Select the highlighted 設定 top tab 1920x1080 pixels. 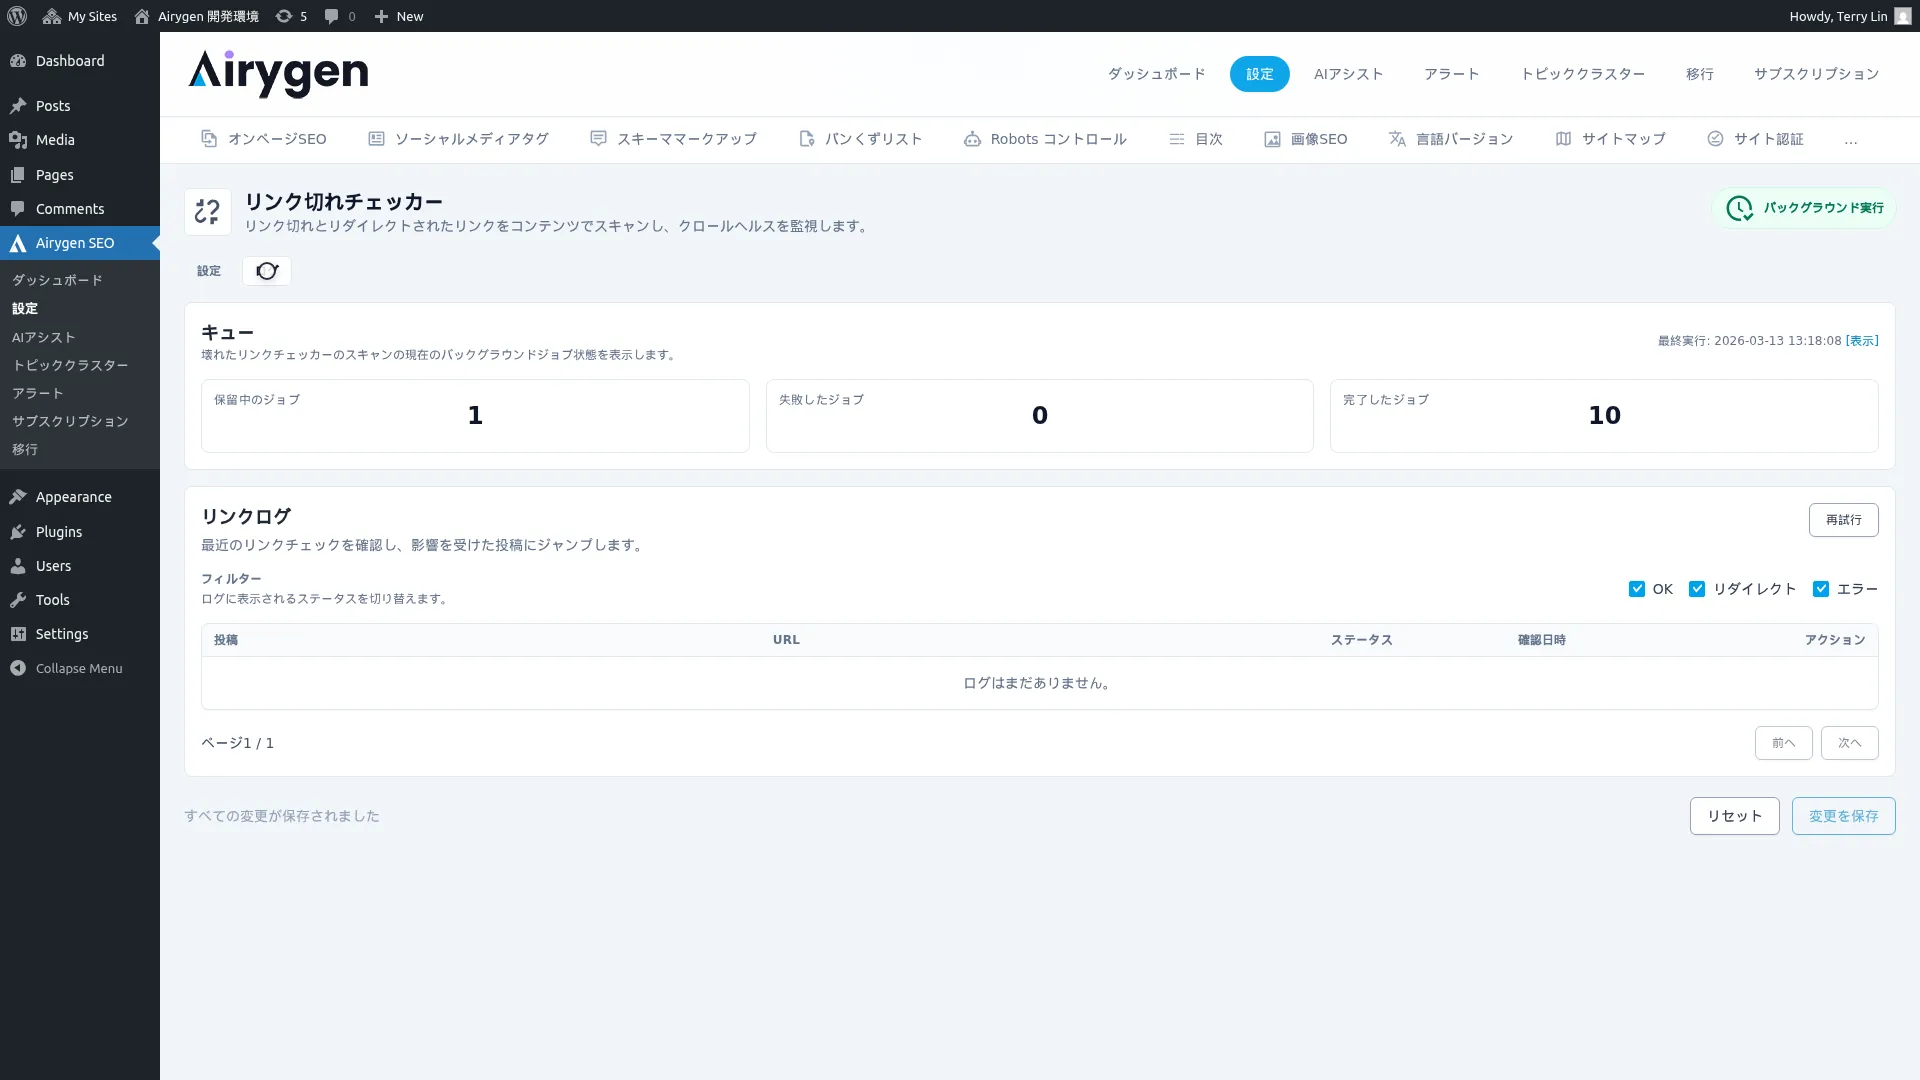pyautogui.click(x=1259, y=74)
